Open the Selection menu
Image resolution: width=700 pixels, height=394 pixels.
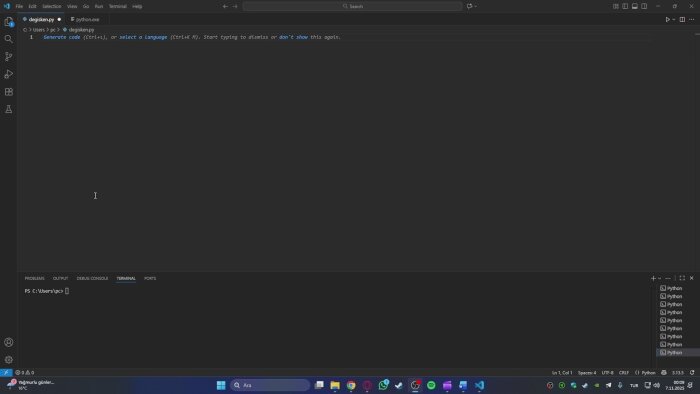click(52, 6)
